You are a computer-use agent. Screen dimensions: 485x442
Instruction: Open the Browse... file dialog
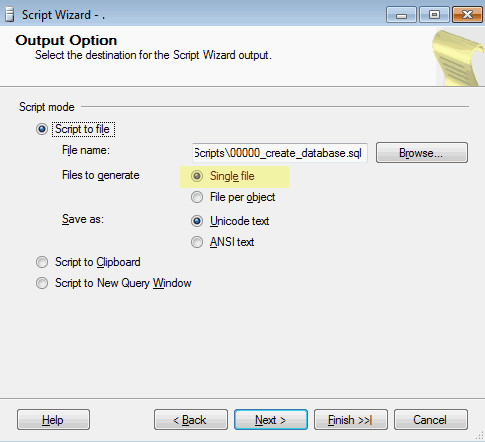pyautogui.click(x=422, y=153)
